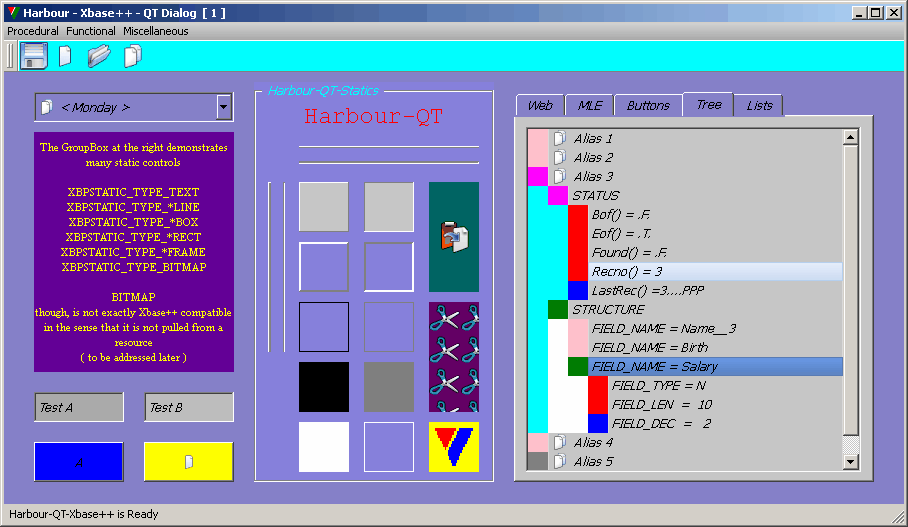The image size is (908, 527).
Task: Click the Test B button
Action: tap(189, 407)
